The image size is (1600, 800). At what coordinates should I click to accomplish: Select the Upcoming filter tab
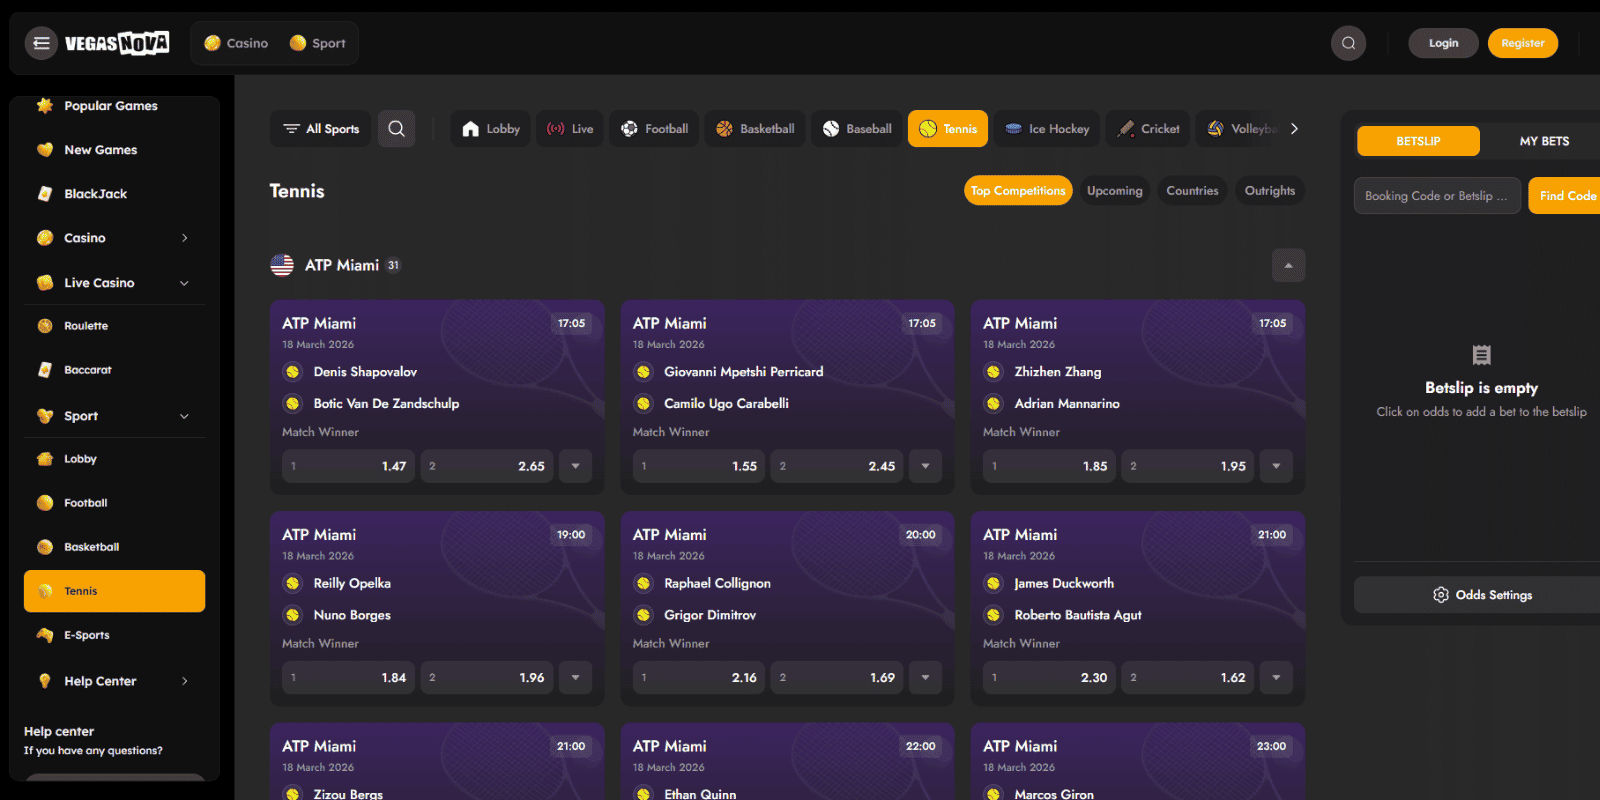point(1115,191)
